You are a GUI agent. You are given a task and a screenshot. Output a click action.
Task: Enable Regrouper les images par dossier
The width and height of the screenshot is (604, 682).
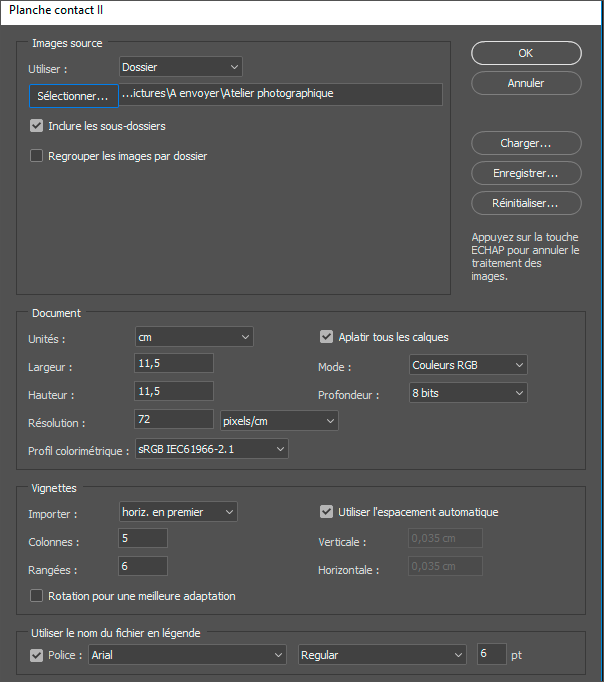tap(37, 156)
